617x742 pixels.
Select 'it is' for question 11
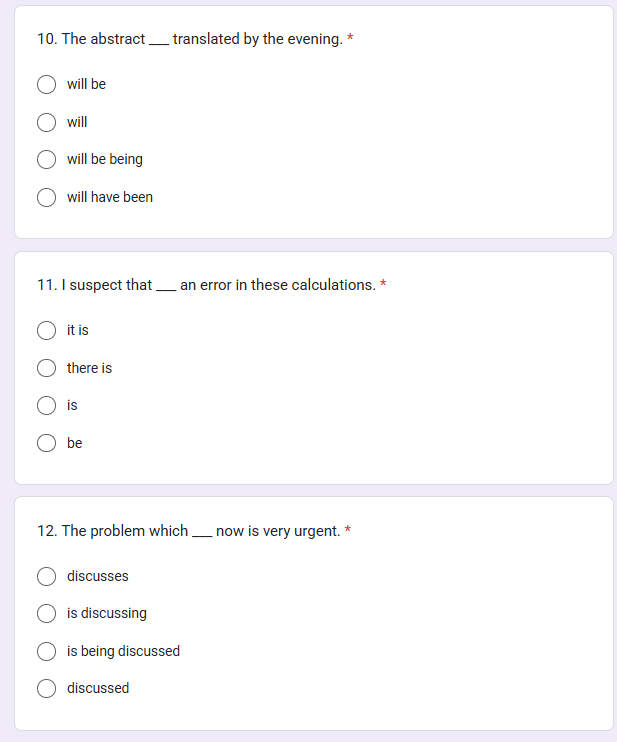point(46,330)
